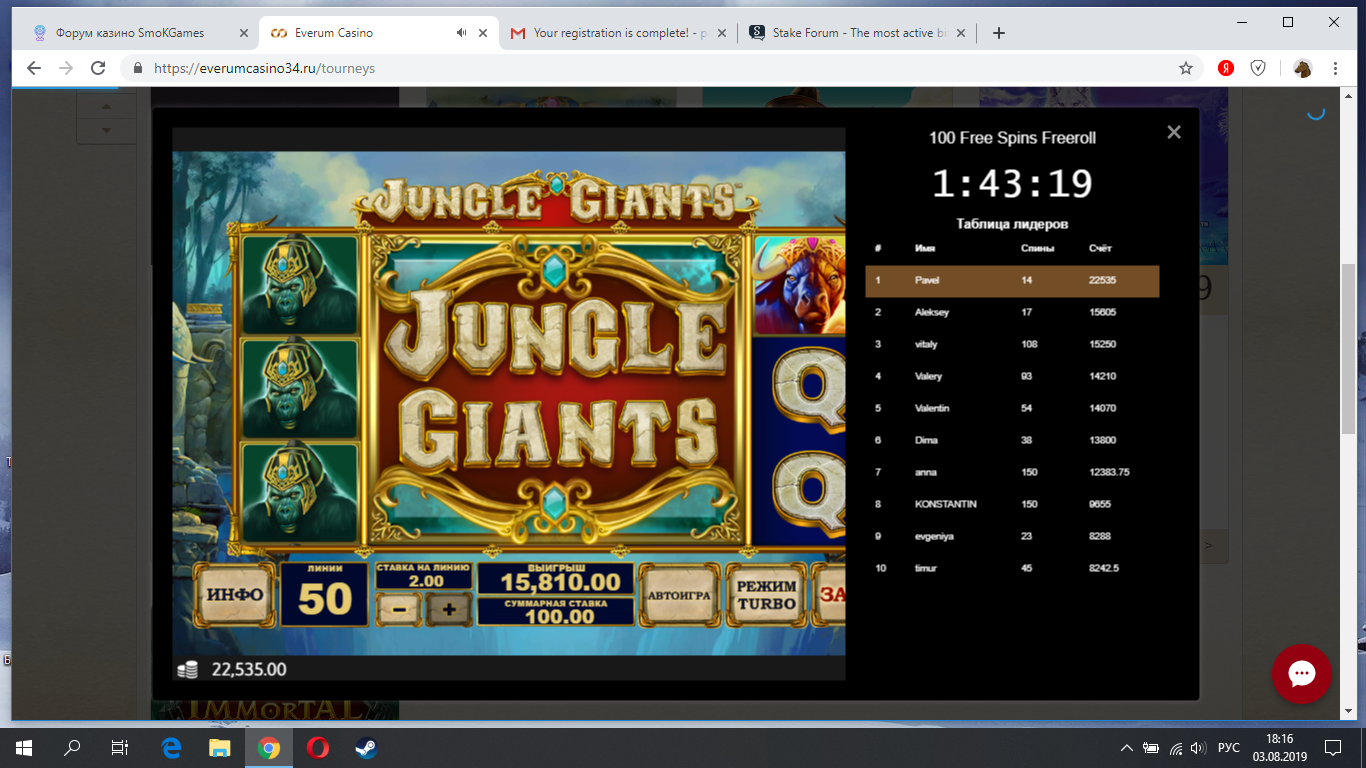Click the 1:43:19 countdown timer

1012,184
